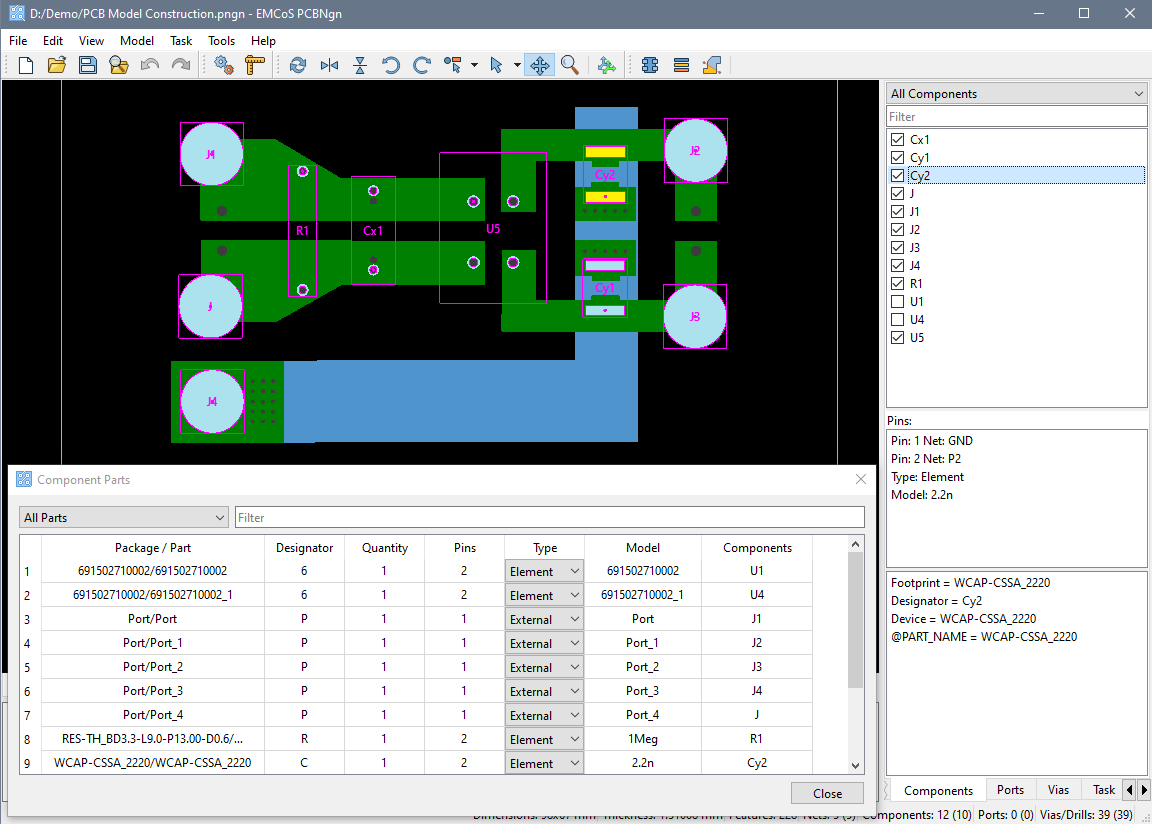This screenshot has width=1152, height=824.
Task: Open the All Parts dropdown
Action: (124, 517)
